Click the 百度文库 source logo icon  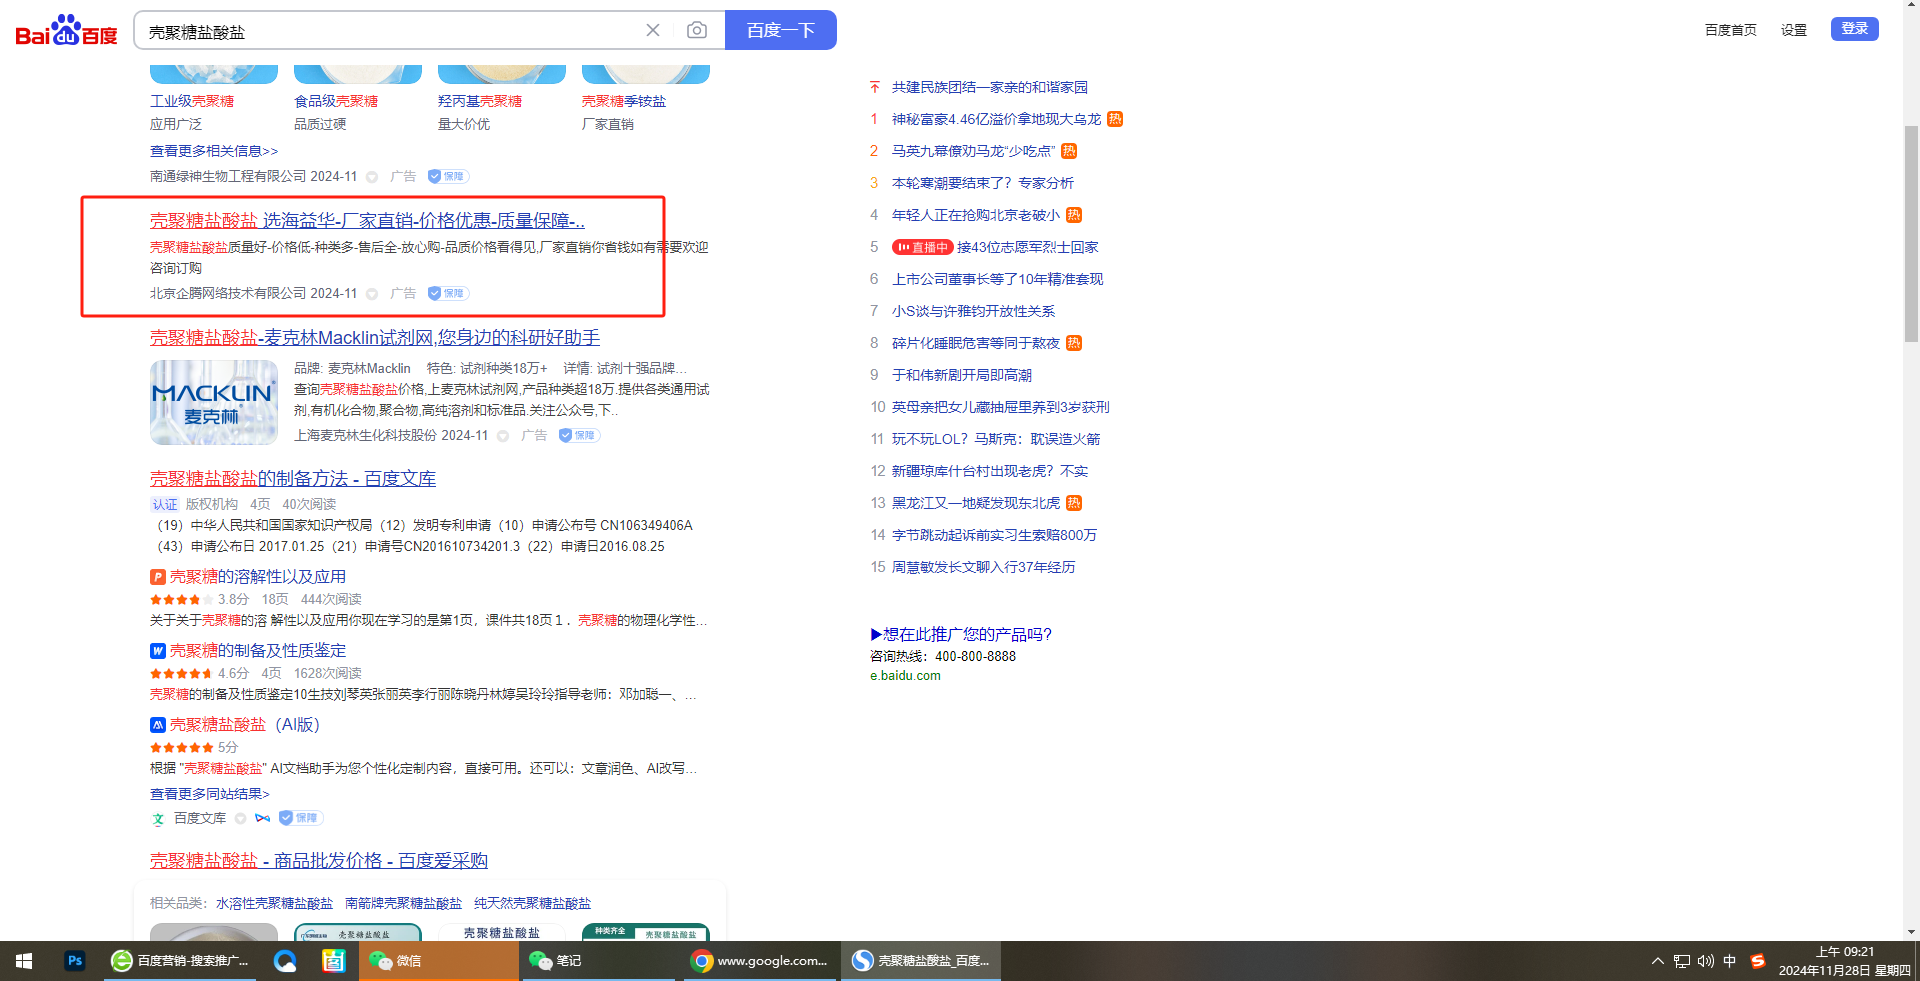(158, 819)
